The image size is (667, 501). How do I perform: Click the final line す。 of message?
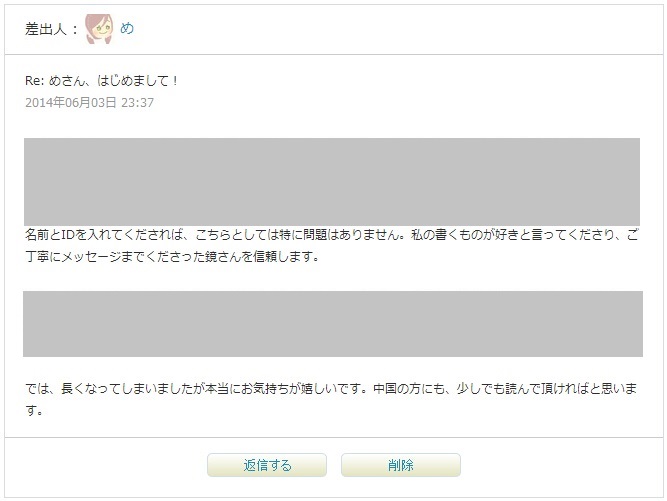click(x=34, y=410)
